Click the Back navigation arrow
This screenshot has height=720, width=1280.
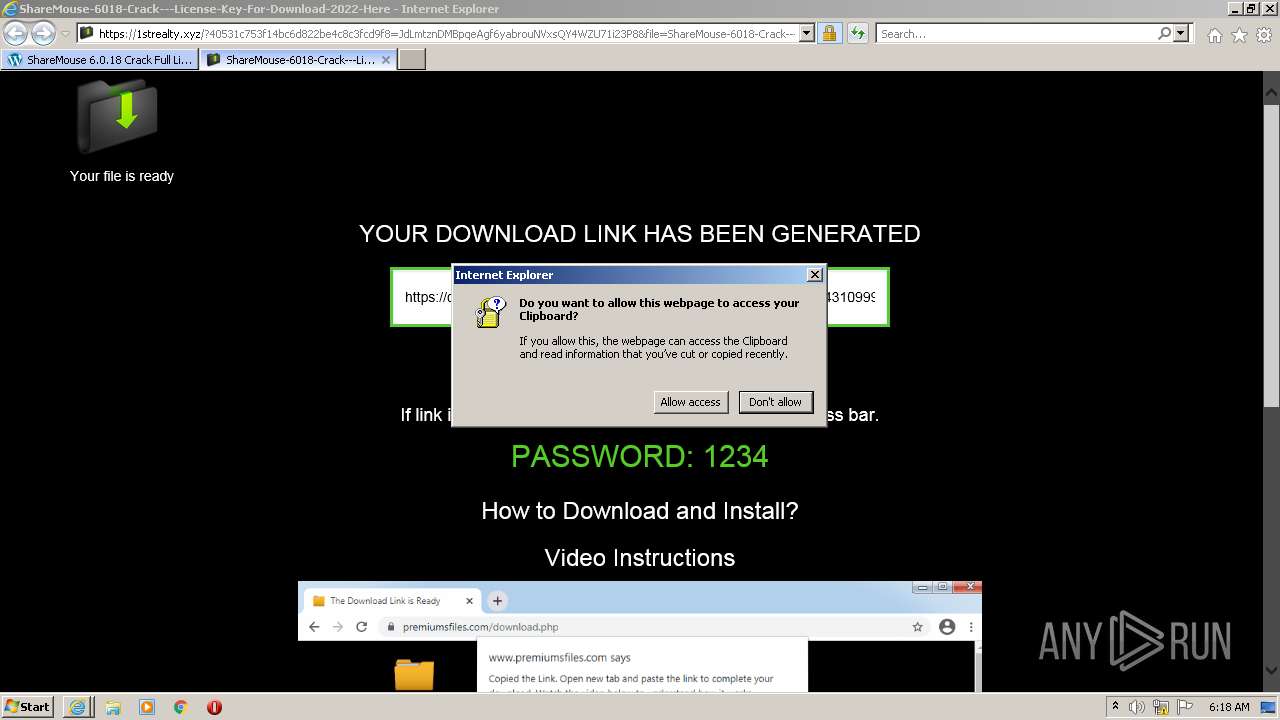coord(15,33)
